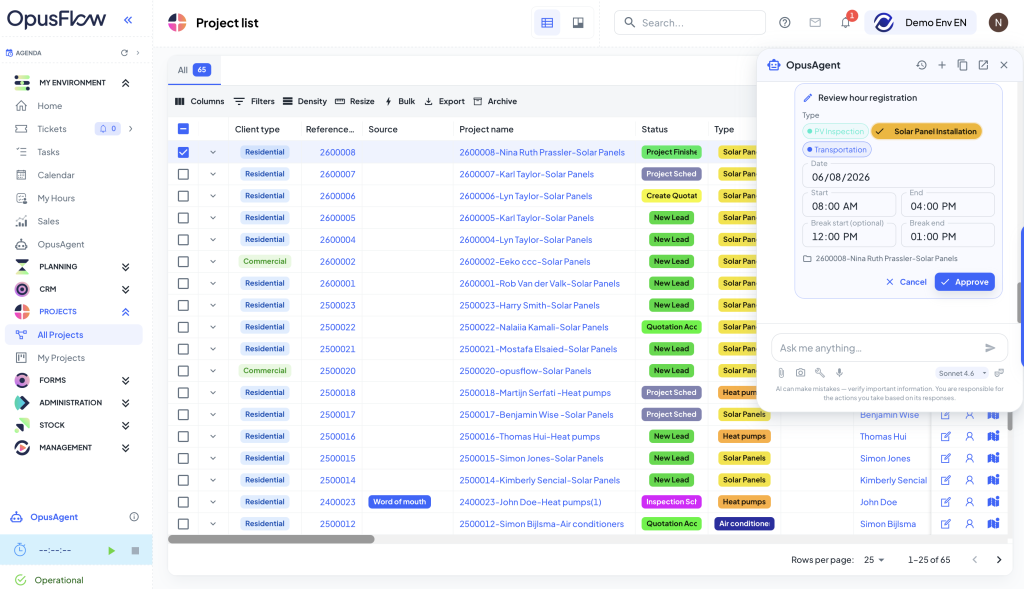
Task: Toggle the select-all header checkbox
Action: click(184, 129)
